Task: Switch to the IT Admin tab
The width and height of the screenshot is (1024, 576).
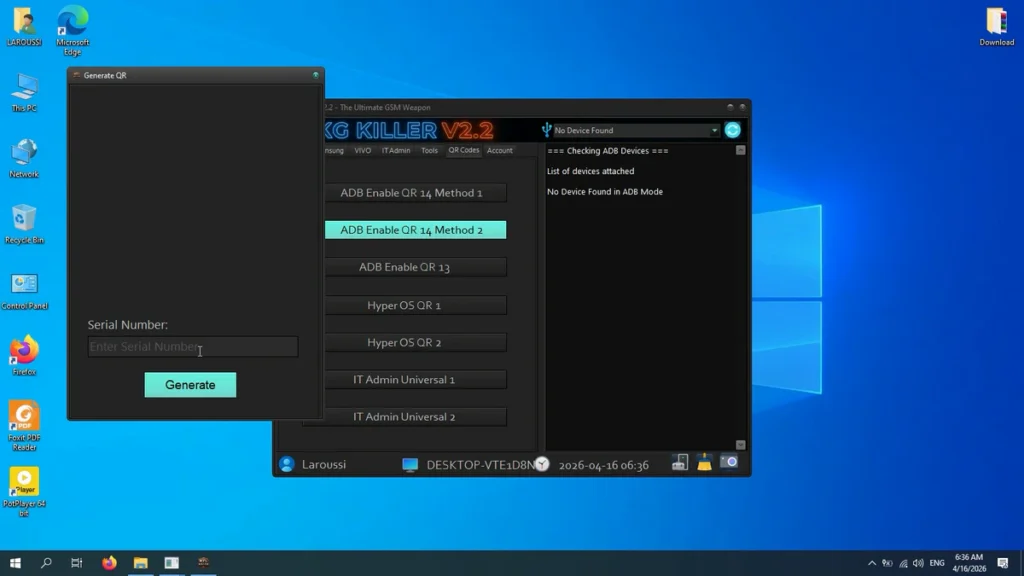Action: click(x=396, y=151)
